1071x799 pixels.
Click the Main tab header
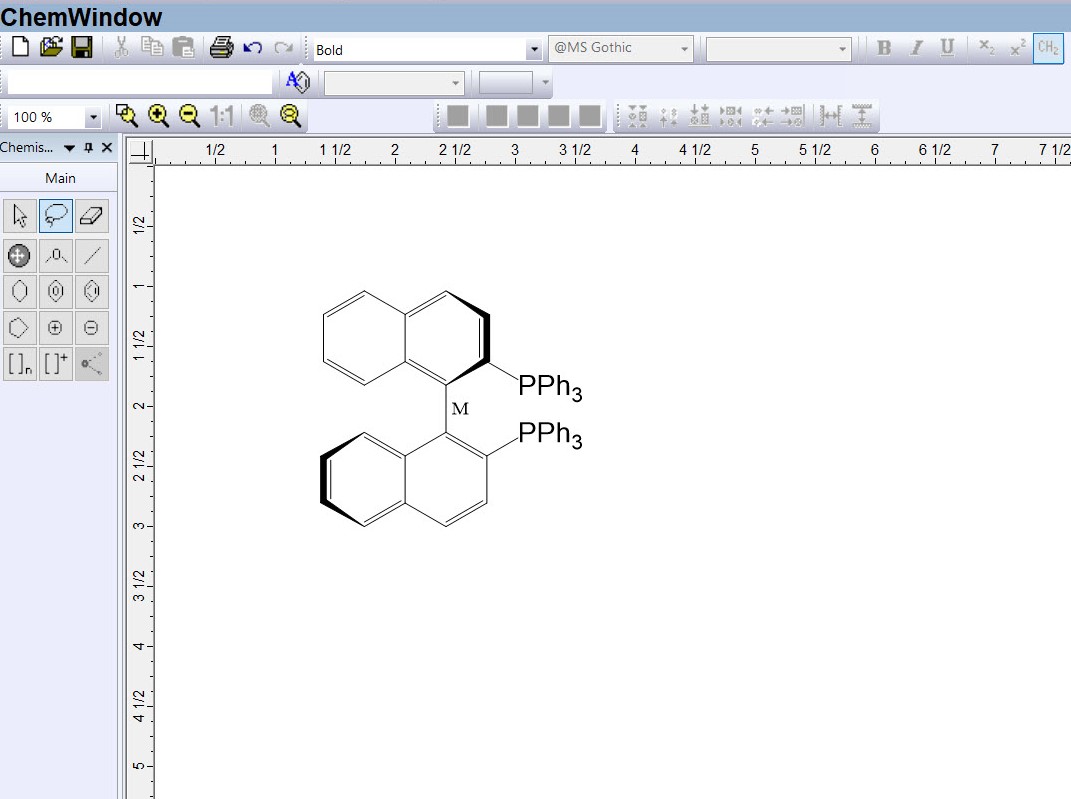pos(60,178)
